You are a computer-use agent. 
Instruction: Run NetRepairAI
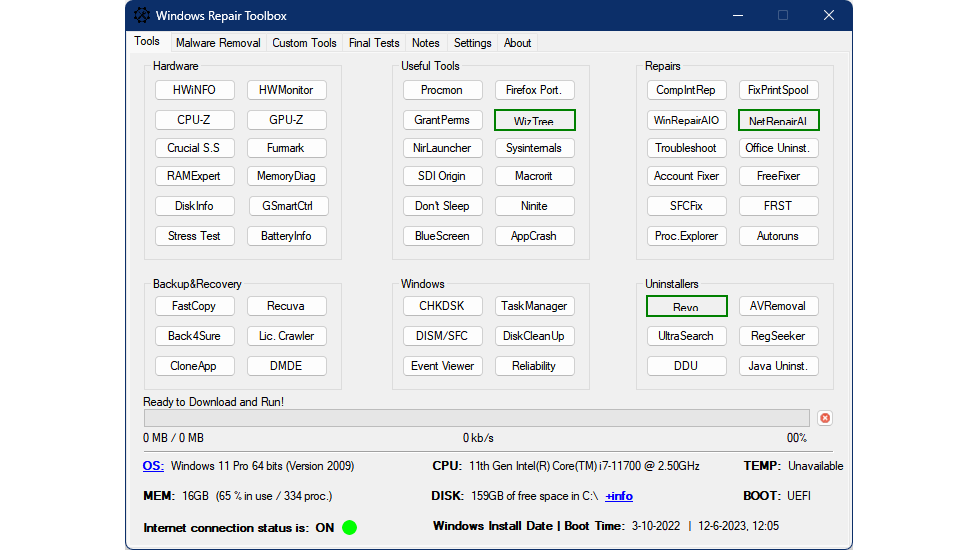pyautogui.click(x=778, y=120)
